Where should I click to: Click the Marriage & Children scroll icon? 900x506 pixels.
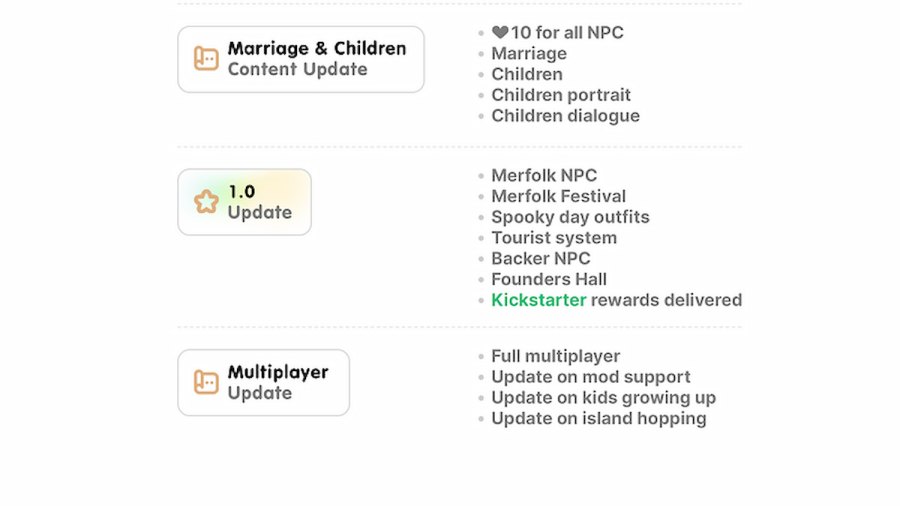click(206, 59)
